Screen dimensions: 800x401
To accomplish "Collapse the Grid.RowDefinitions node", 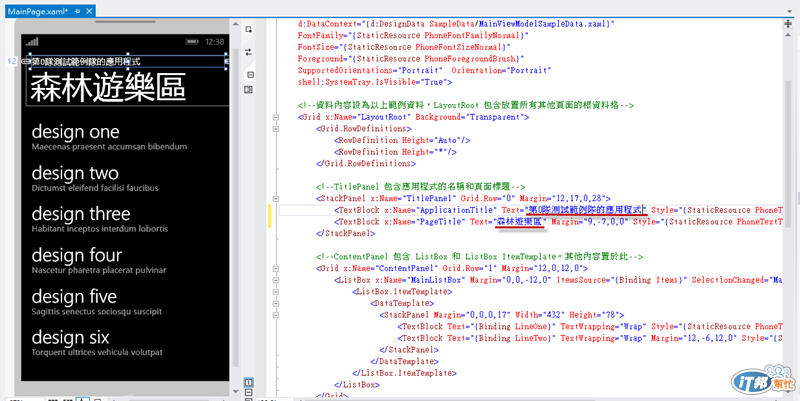I will coord(276,129).
